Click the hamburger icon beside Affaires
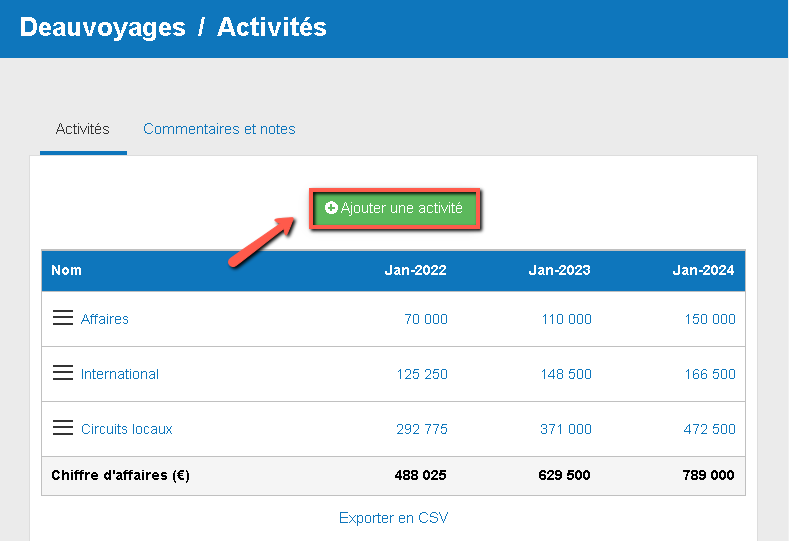Image resolution: width=789 pixels, height=541 pixels. 63,318
